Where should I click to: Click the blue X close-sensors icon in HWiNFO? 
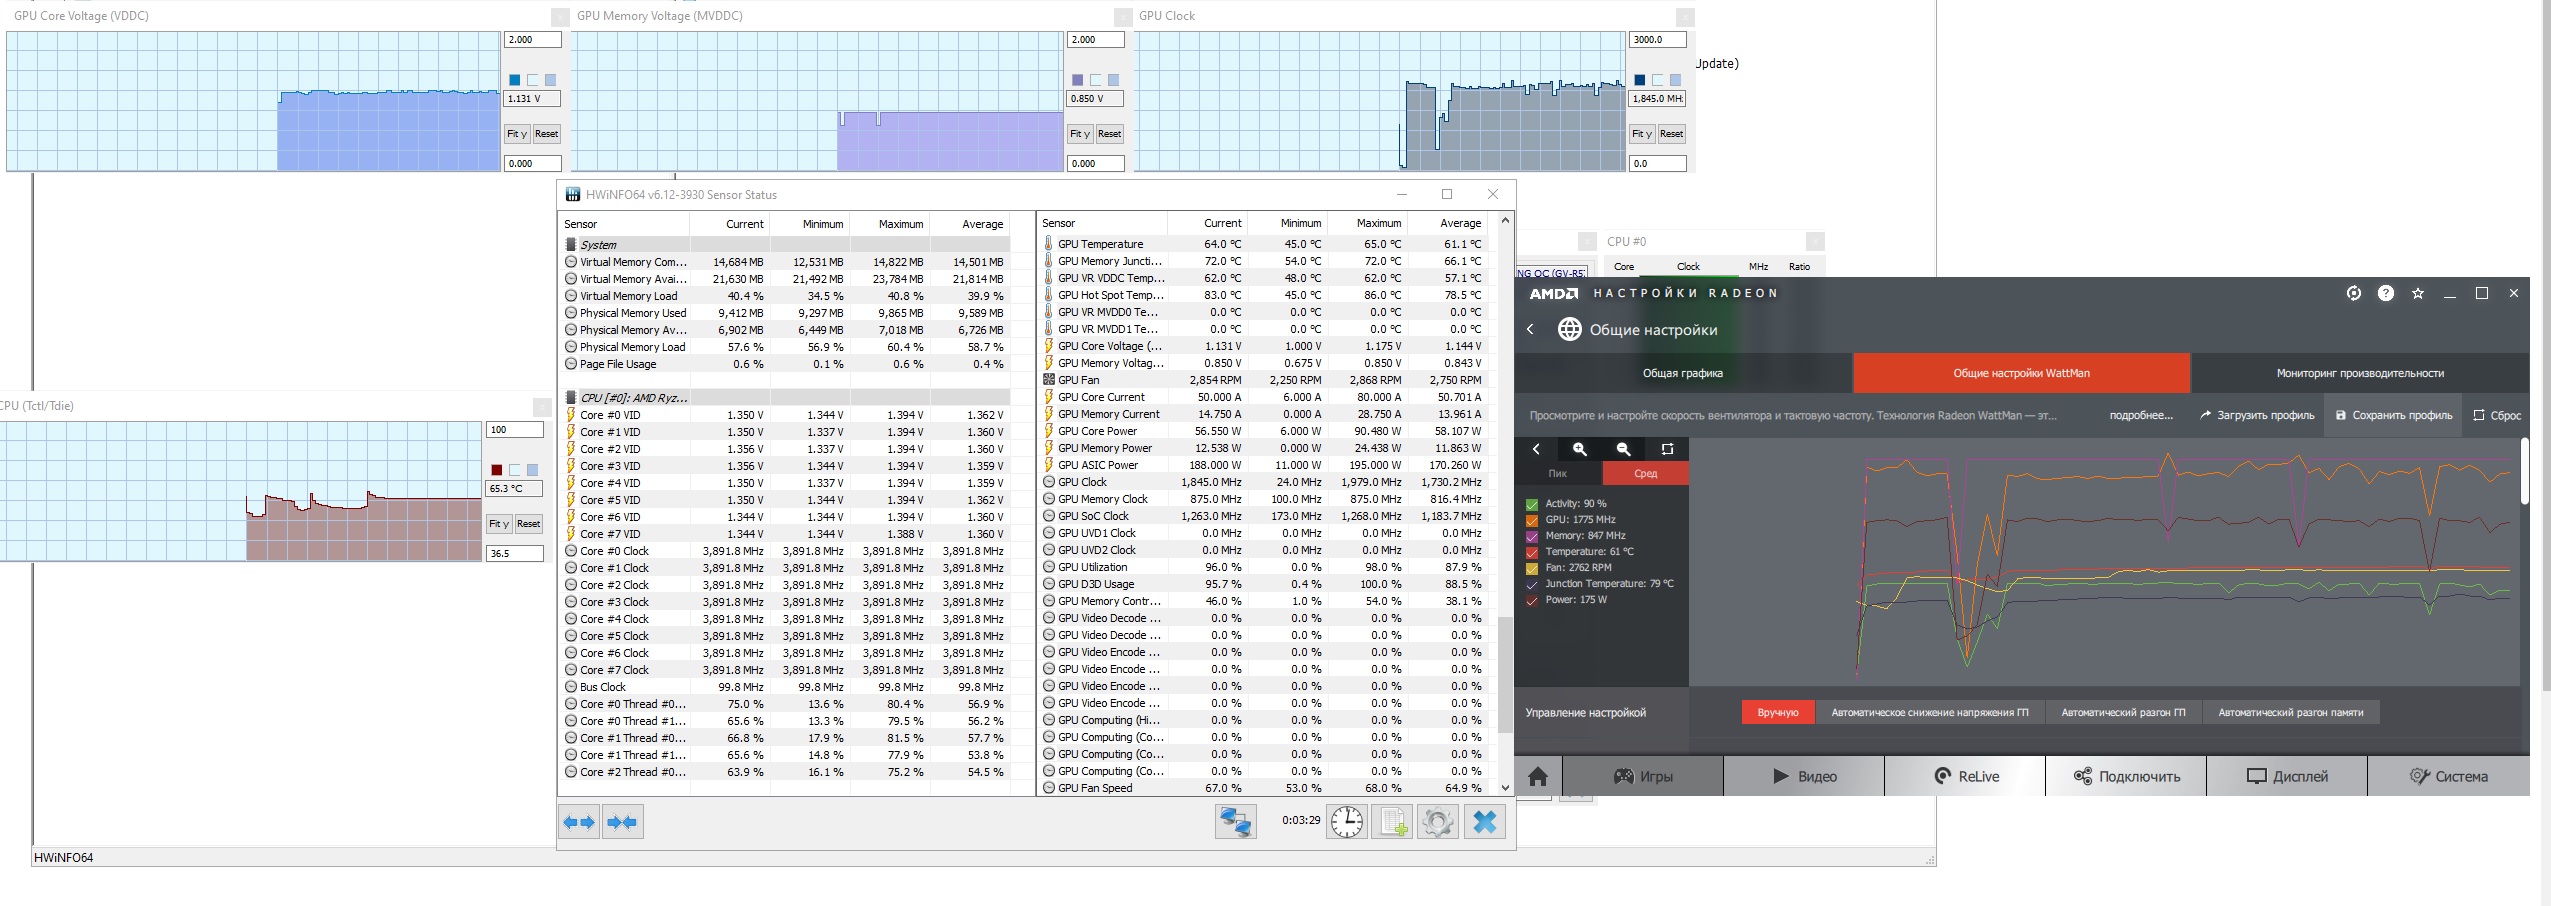click(1485, 822)
